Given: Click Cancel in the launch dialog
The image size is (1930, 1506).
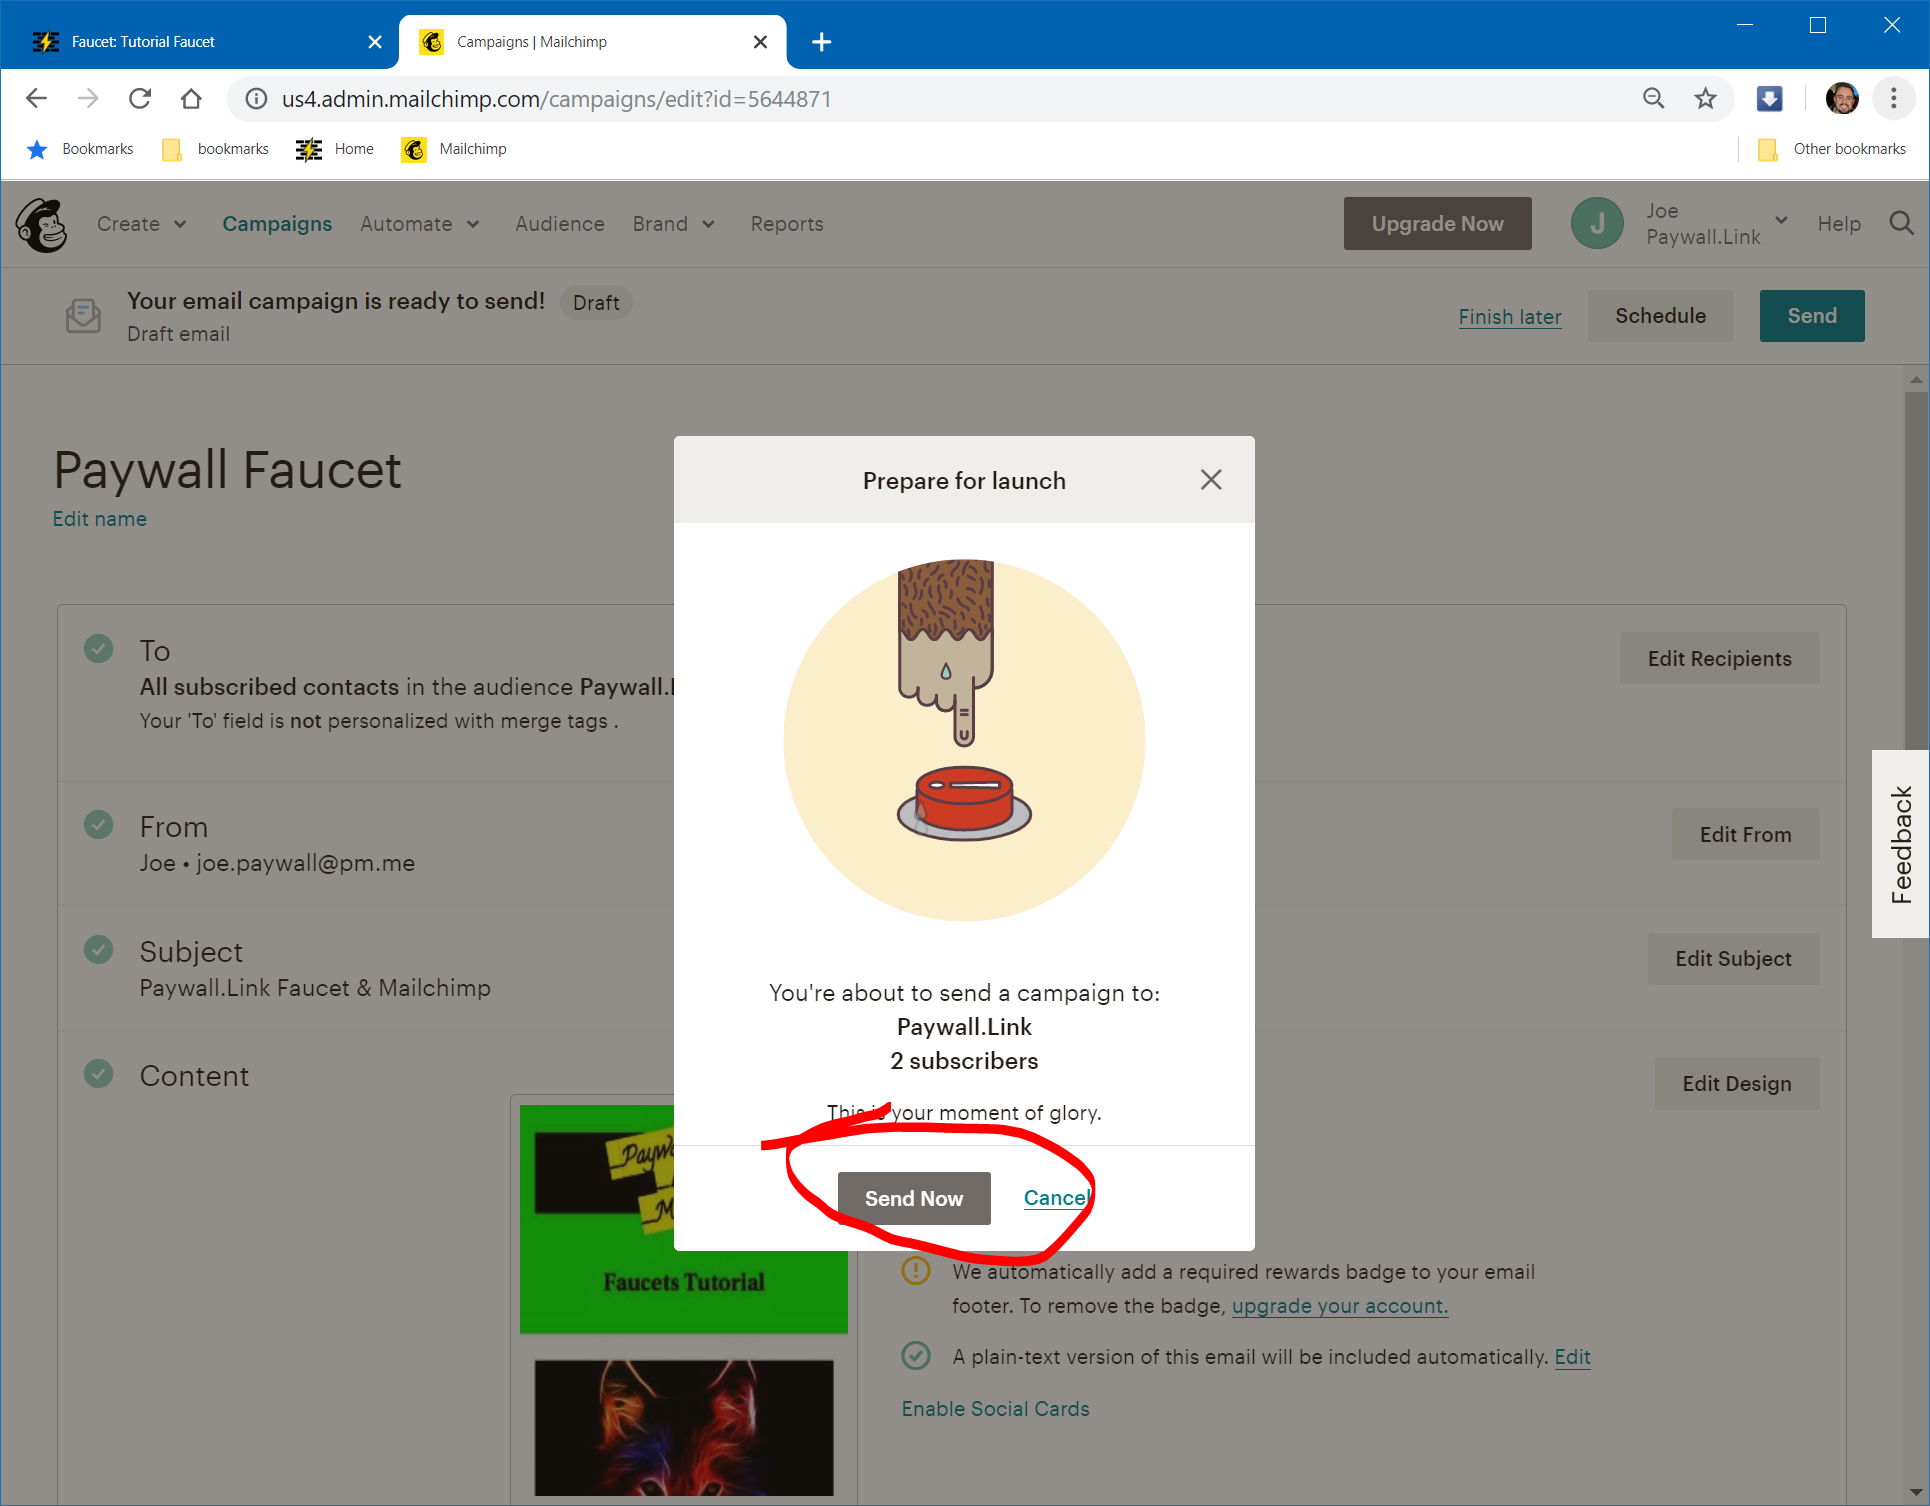Looking at the screenshot, I should (1058, 1198).
